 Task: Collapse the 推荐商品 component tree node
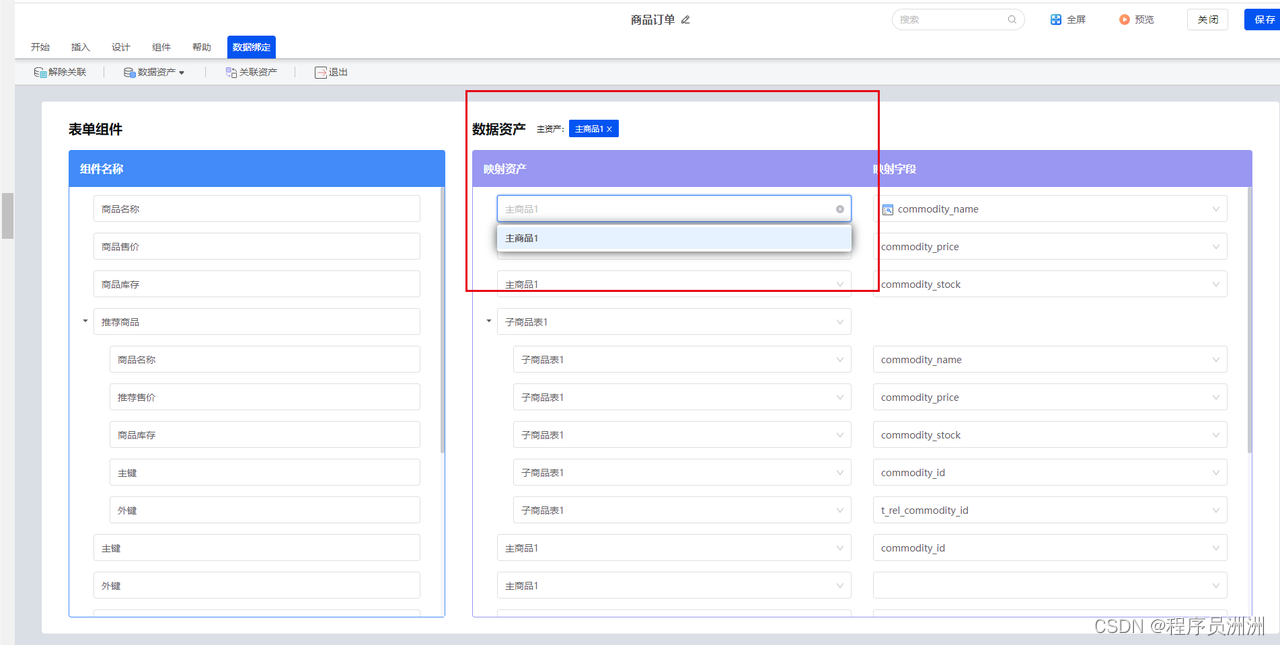[85, 321]
